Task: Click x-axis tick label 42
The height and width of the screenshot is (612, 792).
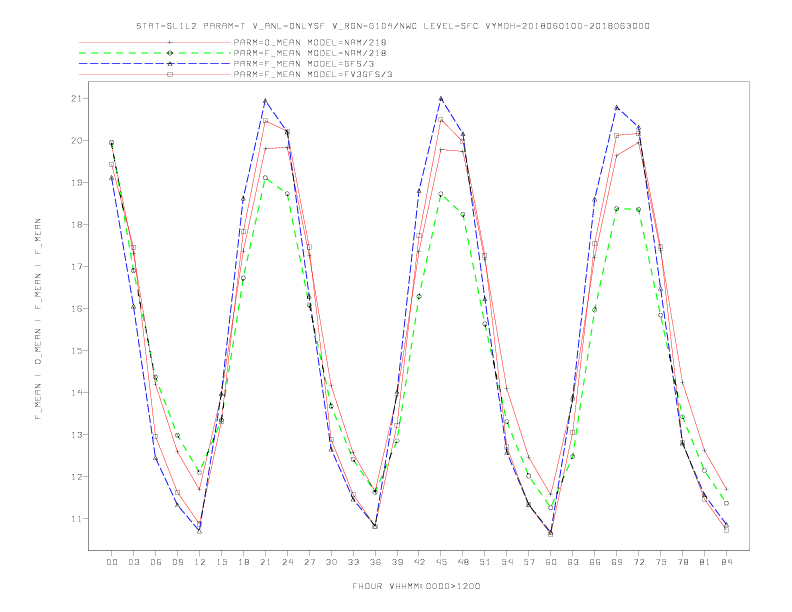Action: tap(419, 562)
